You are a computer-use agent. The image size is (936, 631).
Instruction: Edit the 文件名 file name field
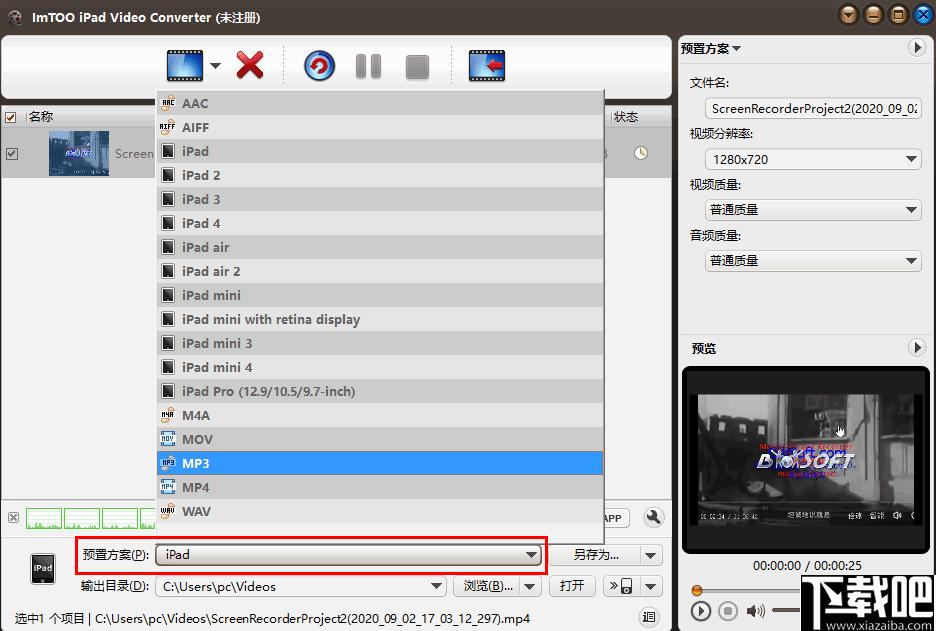(814, 109)
